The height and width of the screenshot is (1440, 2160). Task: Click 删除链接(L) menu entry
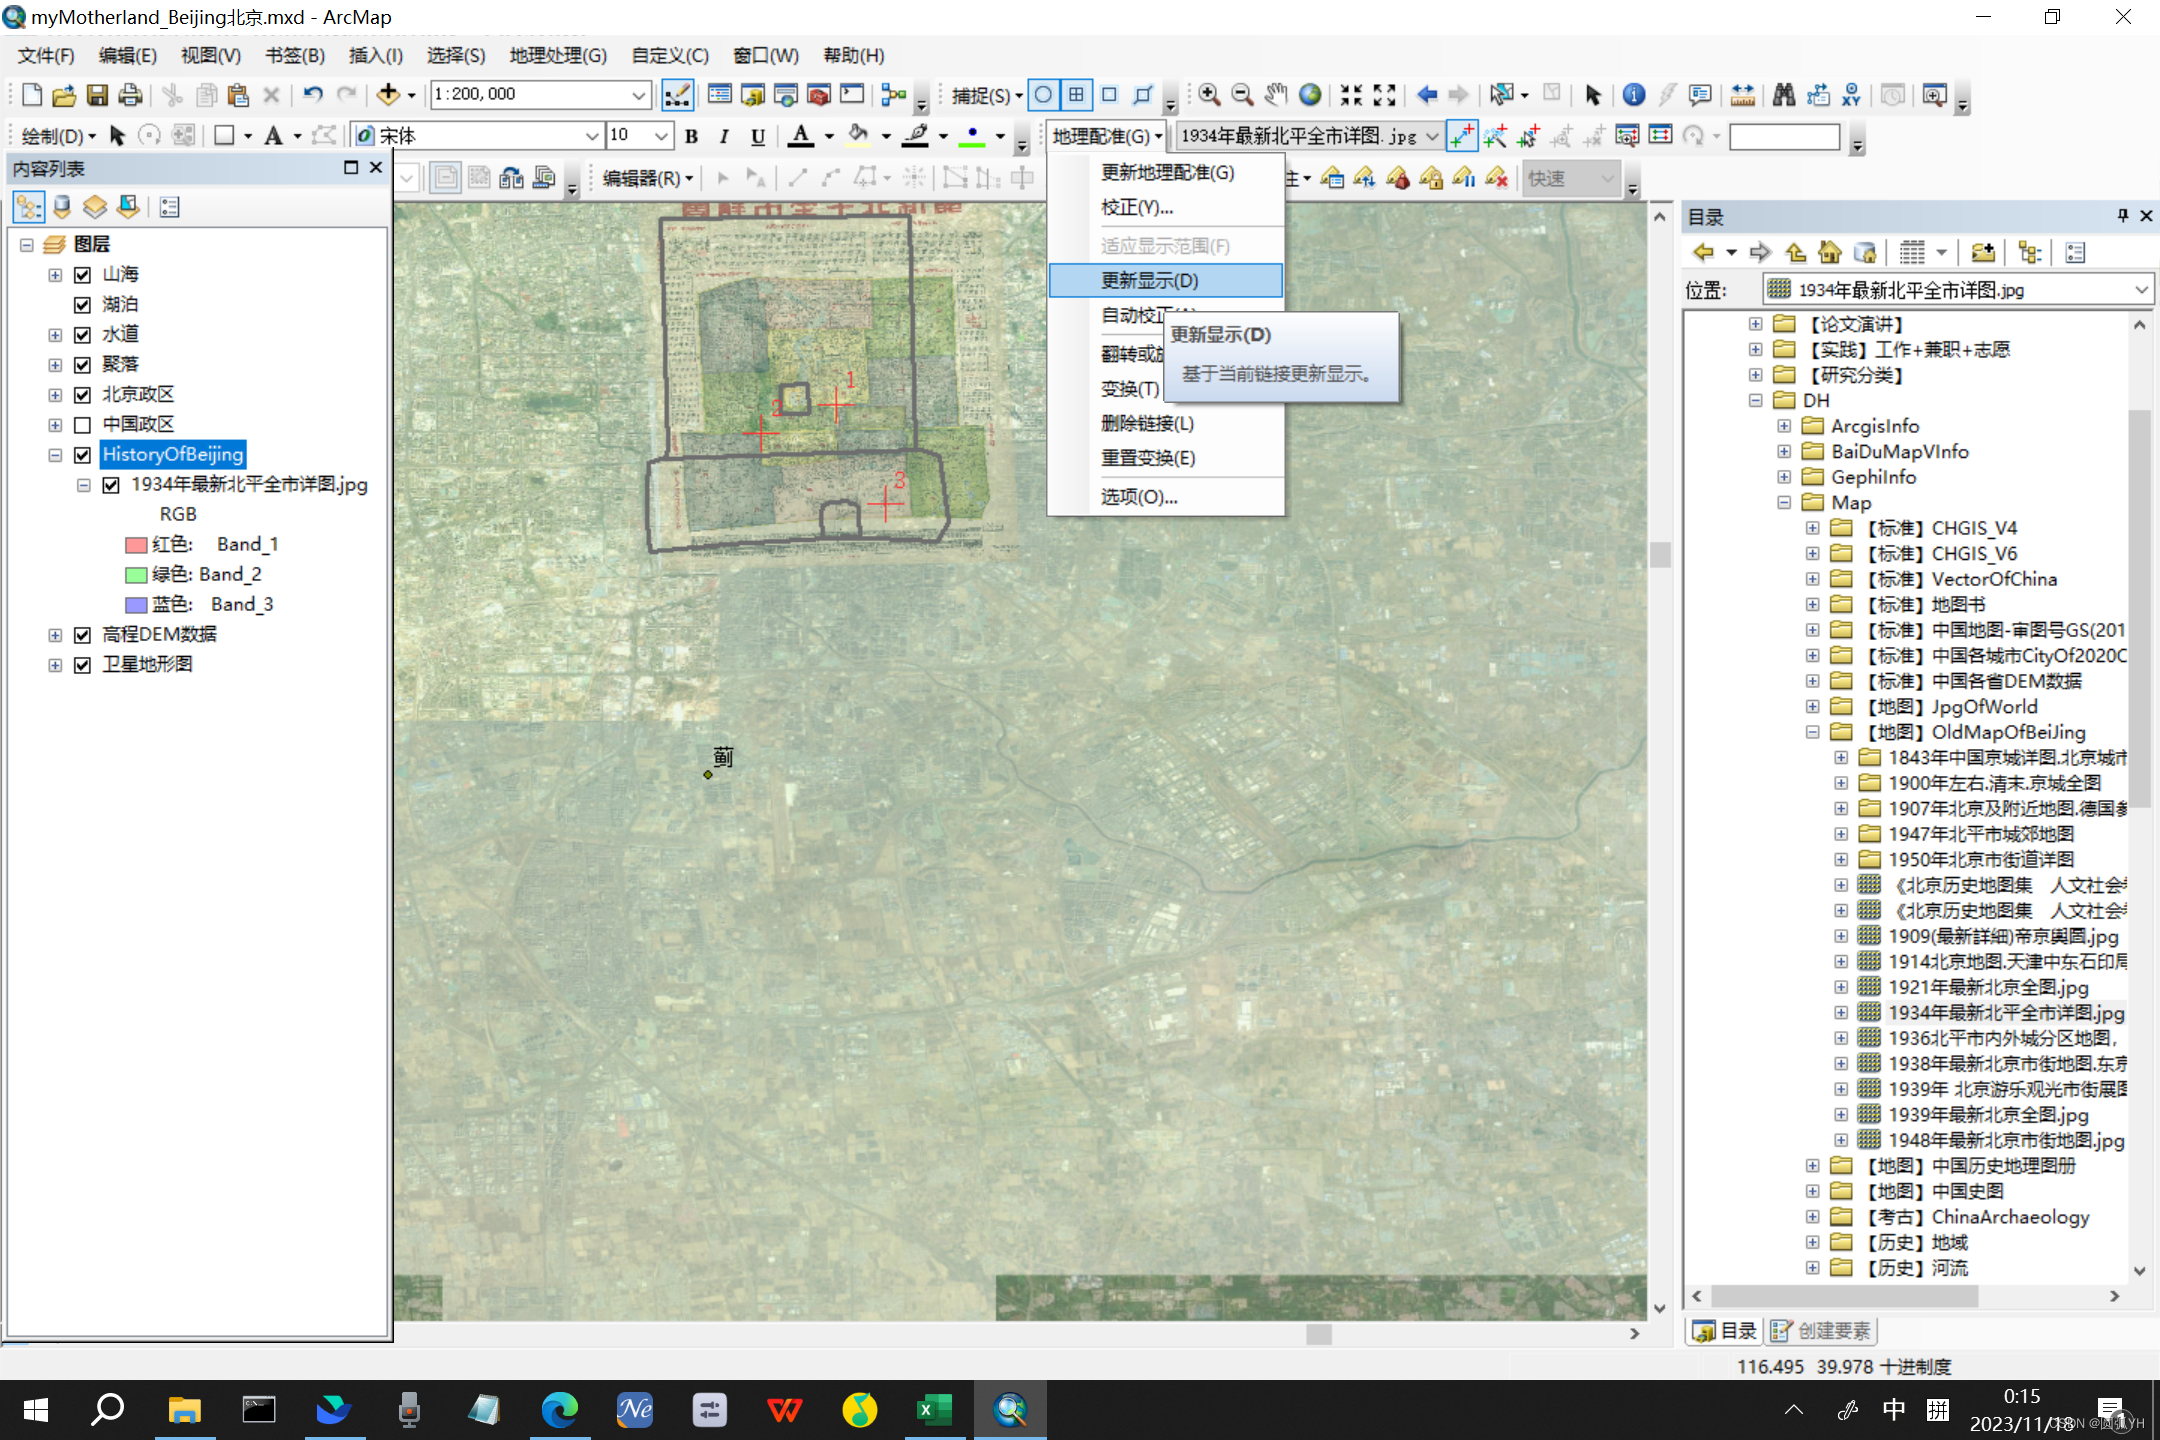1147,423
